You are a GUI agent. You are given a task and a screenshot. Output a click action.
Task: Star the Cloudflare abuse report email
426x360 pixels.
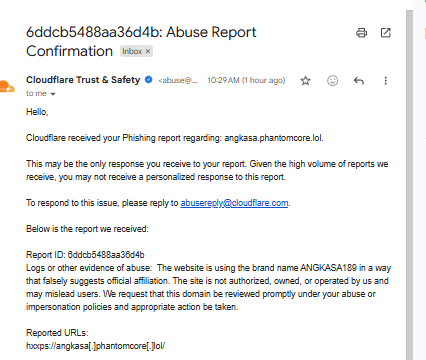pos(305,81)
